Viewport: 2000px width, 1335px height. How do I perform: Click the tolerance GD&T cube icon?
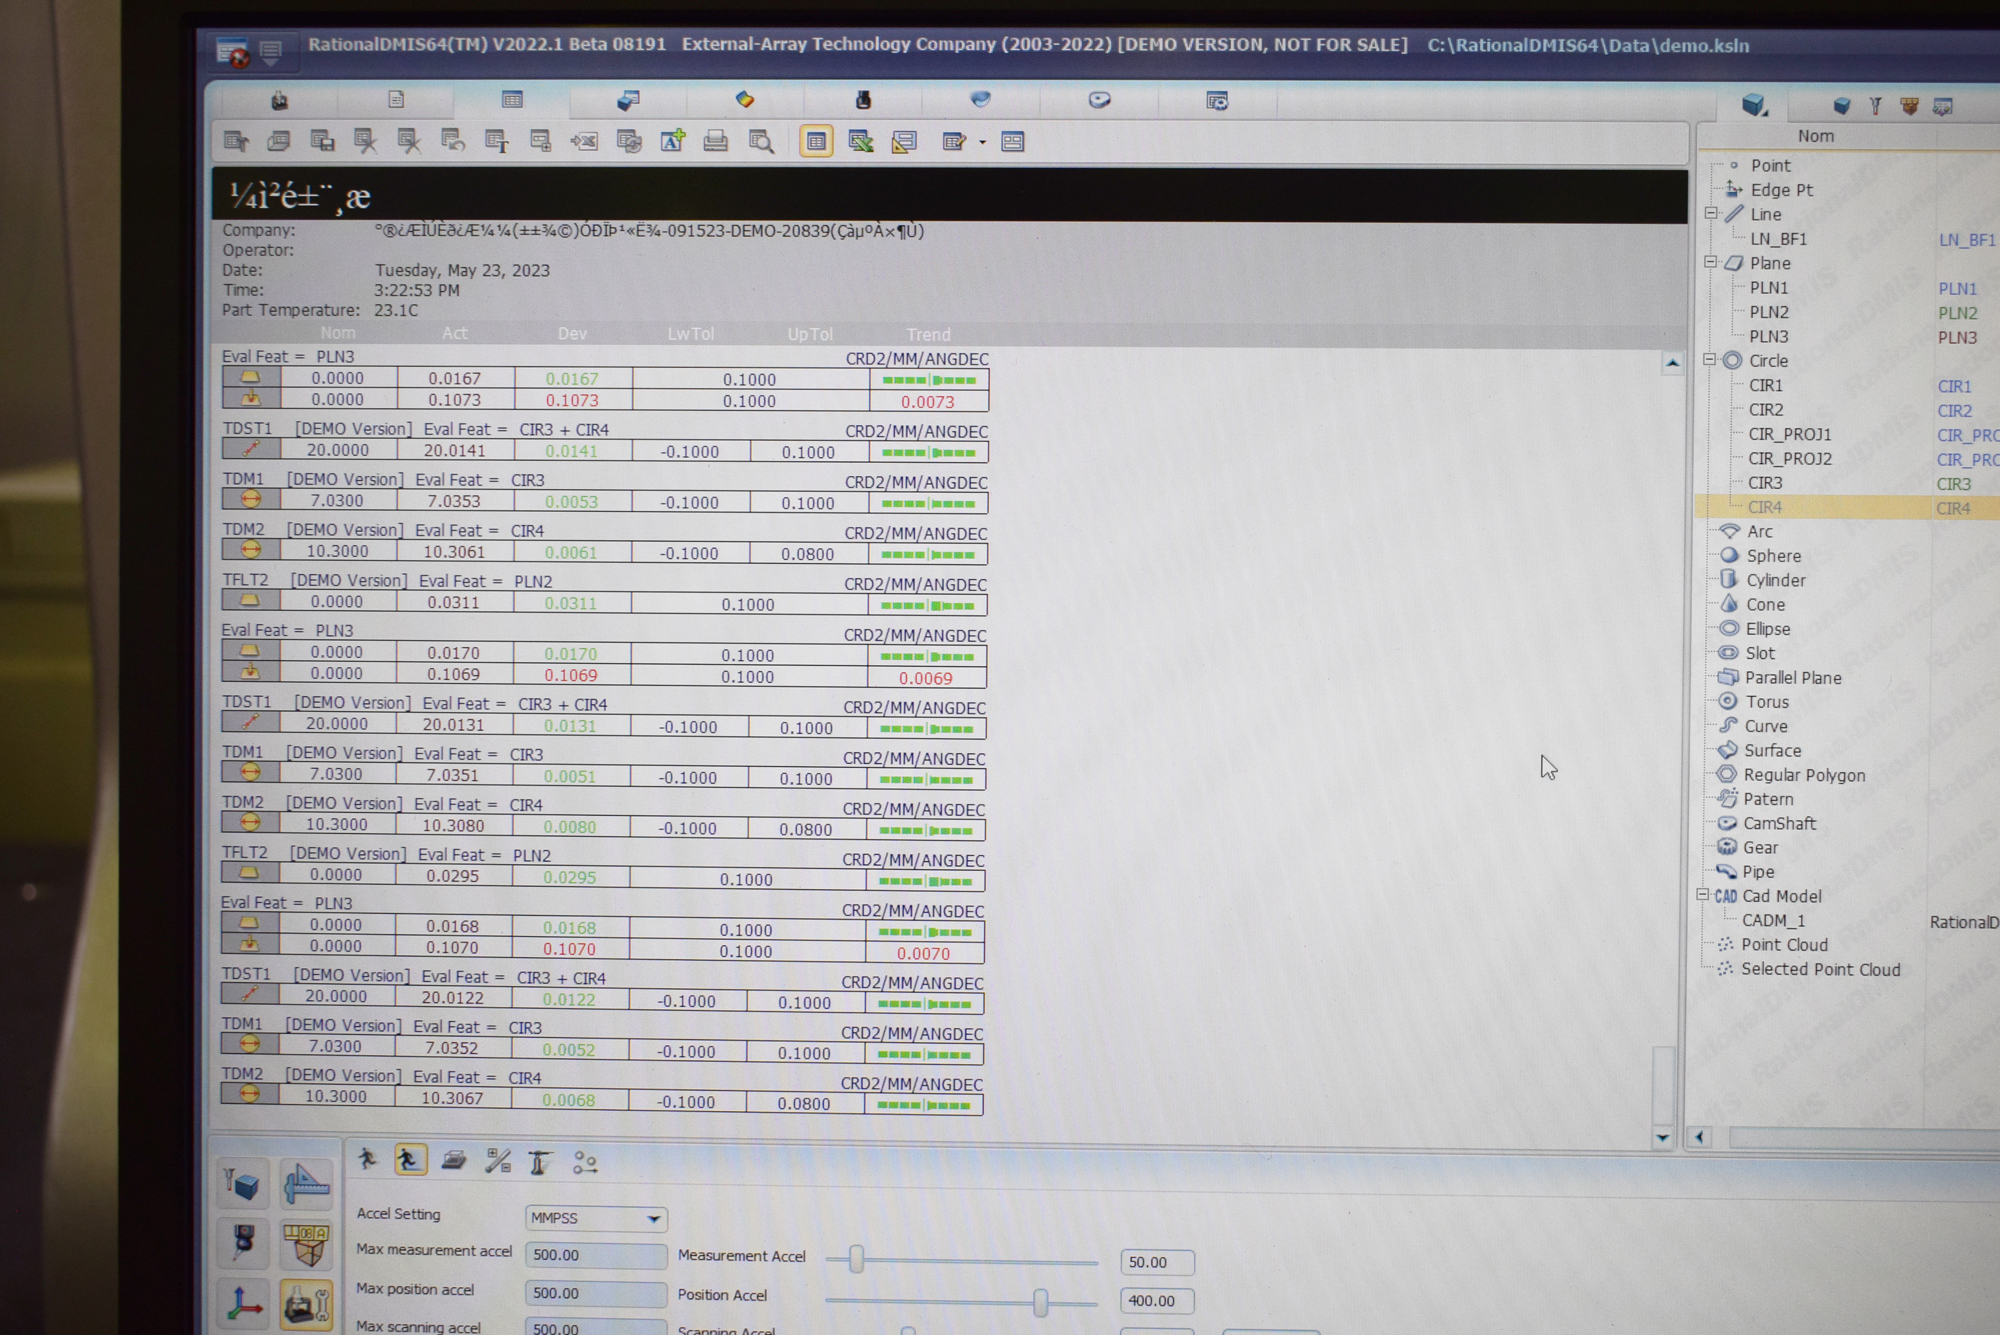coord(306,1244)
